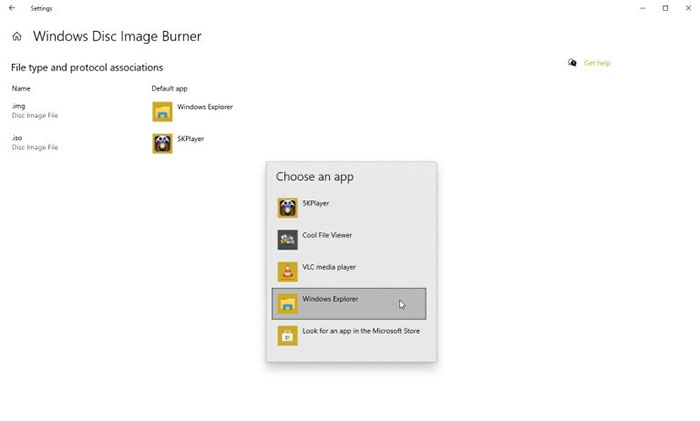
Task: Click the 5KPlayer icon beside .iso
Action: tap(162, 143)
